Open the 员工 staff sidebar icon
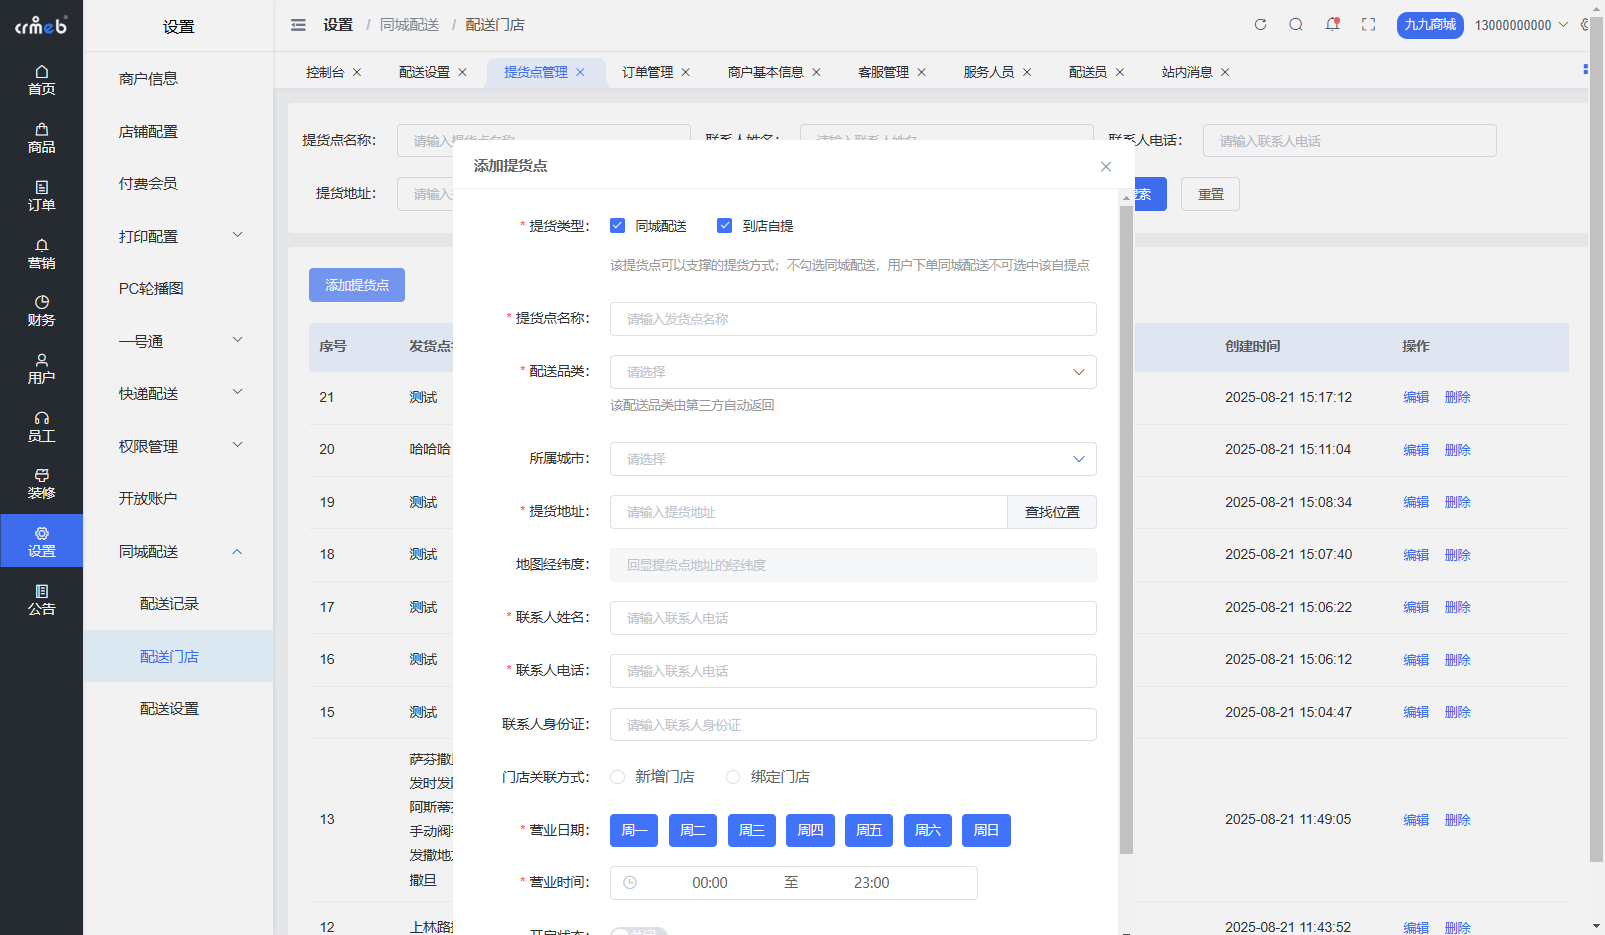The width and height of the screenshot is (1605, 935). point(41,427)
